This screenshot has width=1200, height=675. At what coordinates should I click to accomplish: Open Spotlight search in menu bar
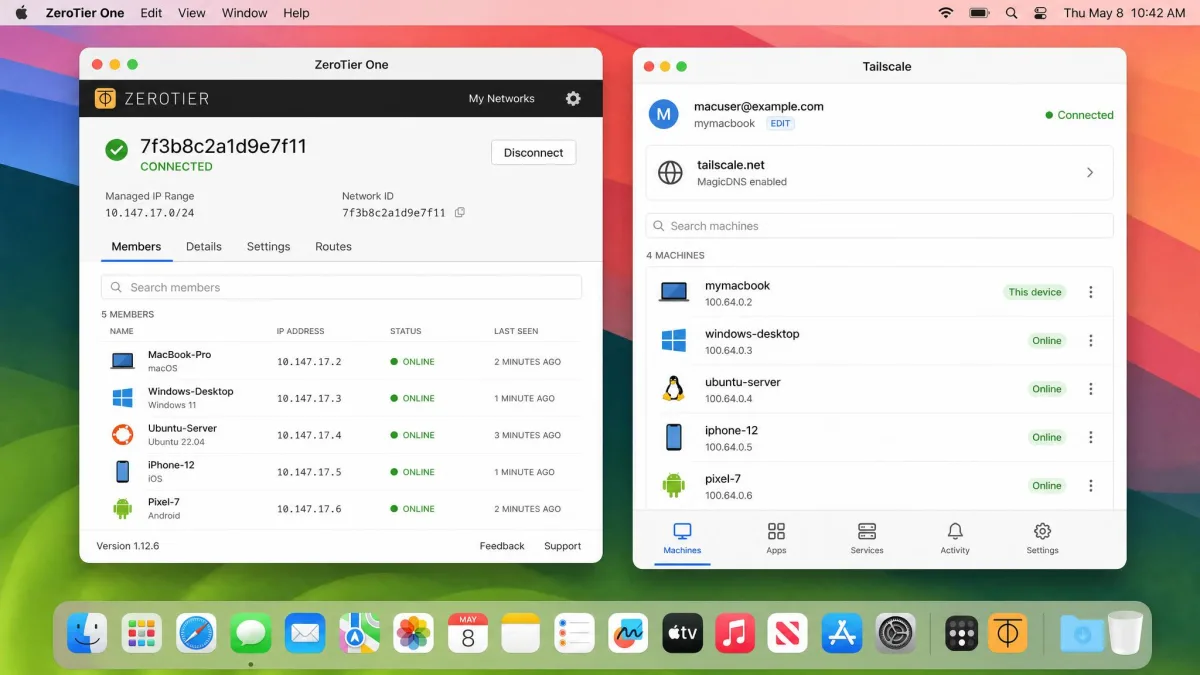(1011, 13)
